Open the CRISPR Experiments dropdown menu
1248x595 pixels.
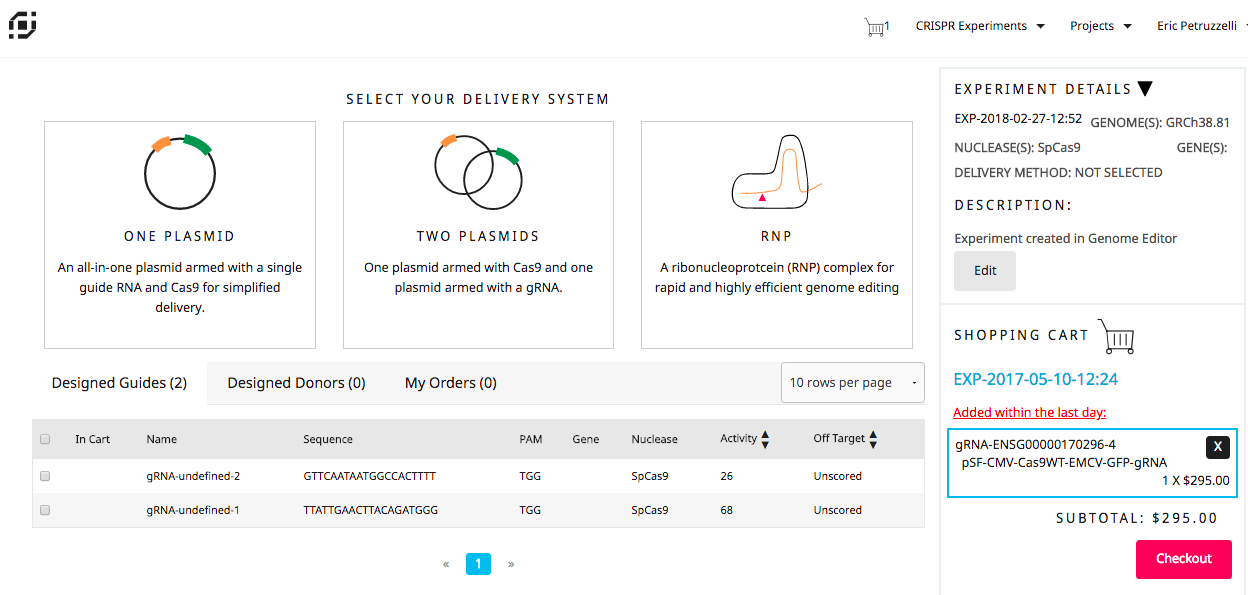point(980,26)
